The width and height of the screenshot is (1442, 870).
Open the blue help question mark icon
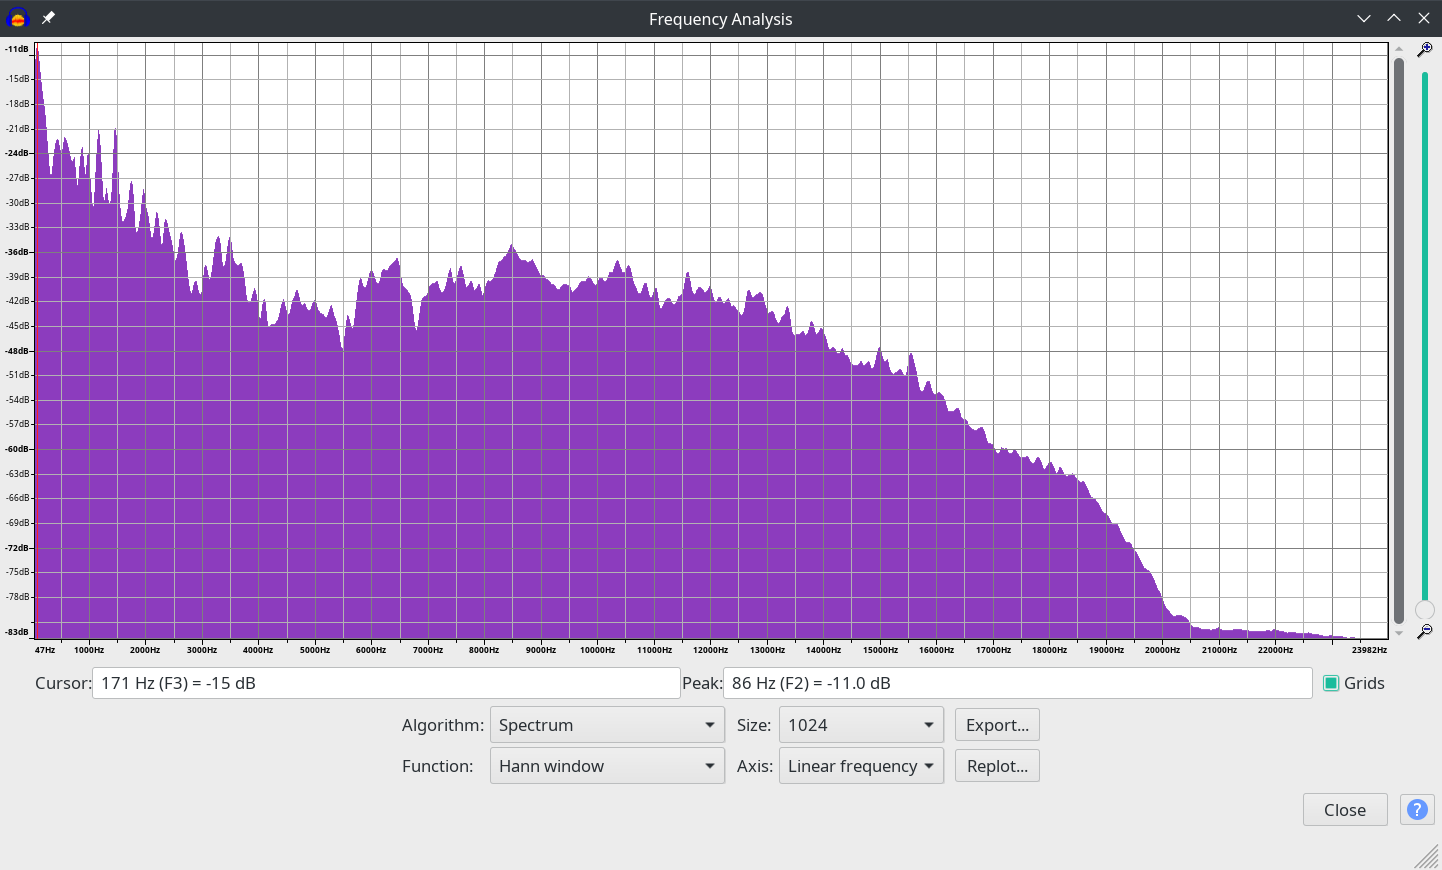[x=1417, y=810]
